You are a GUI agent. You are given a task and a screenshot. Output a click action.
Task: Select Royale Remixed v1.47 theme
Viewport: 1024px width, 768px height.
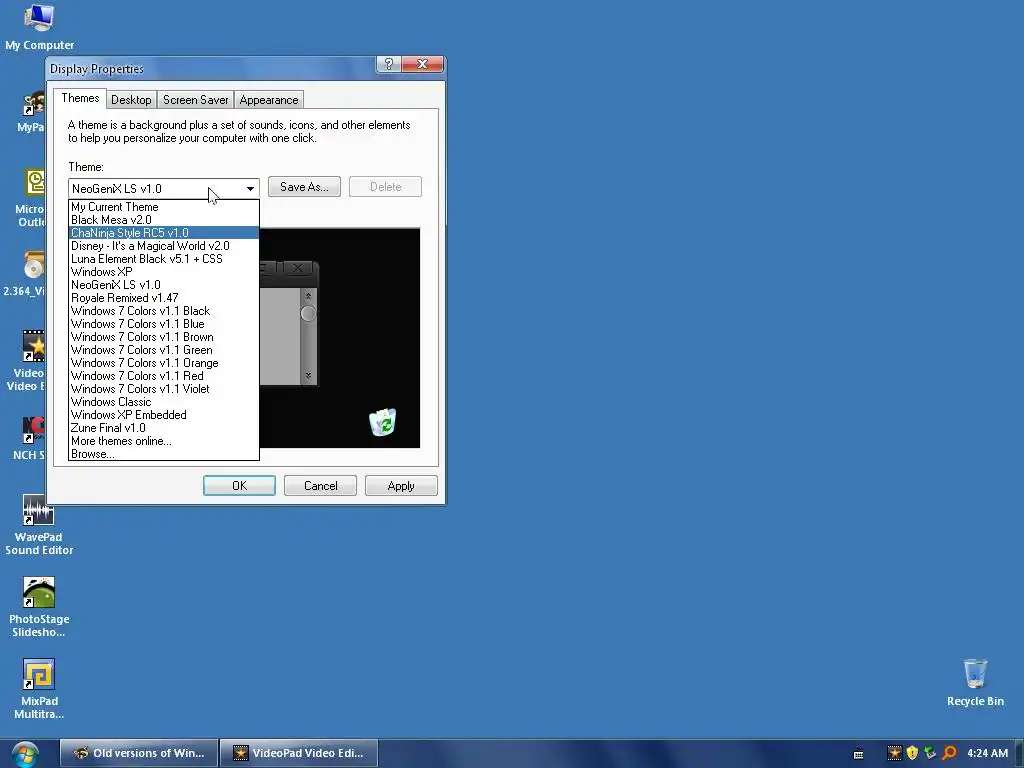[164, 298]
